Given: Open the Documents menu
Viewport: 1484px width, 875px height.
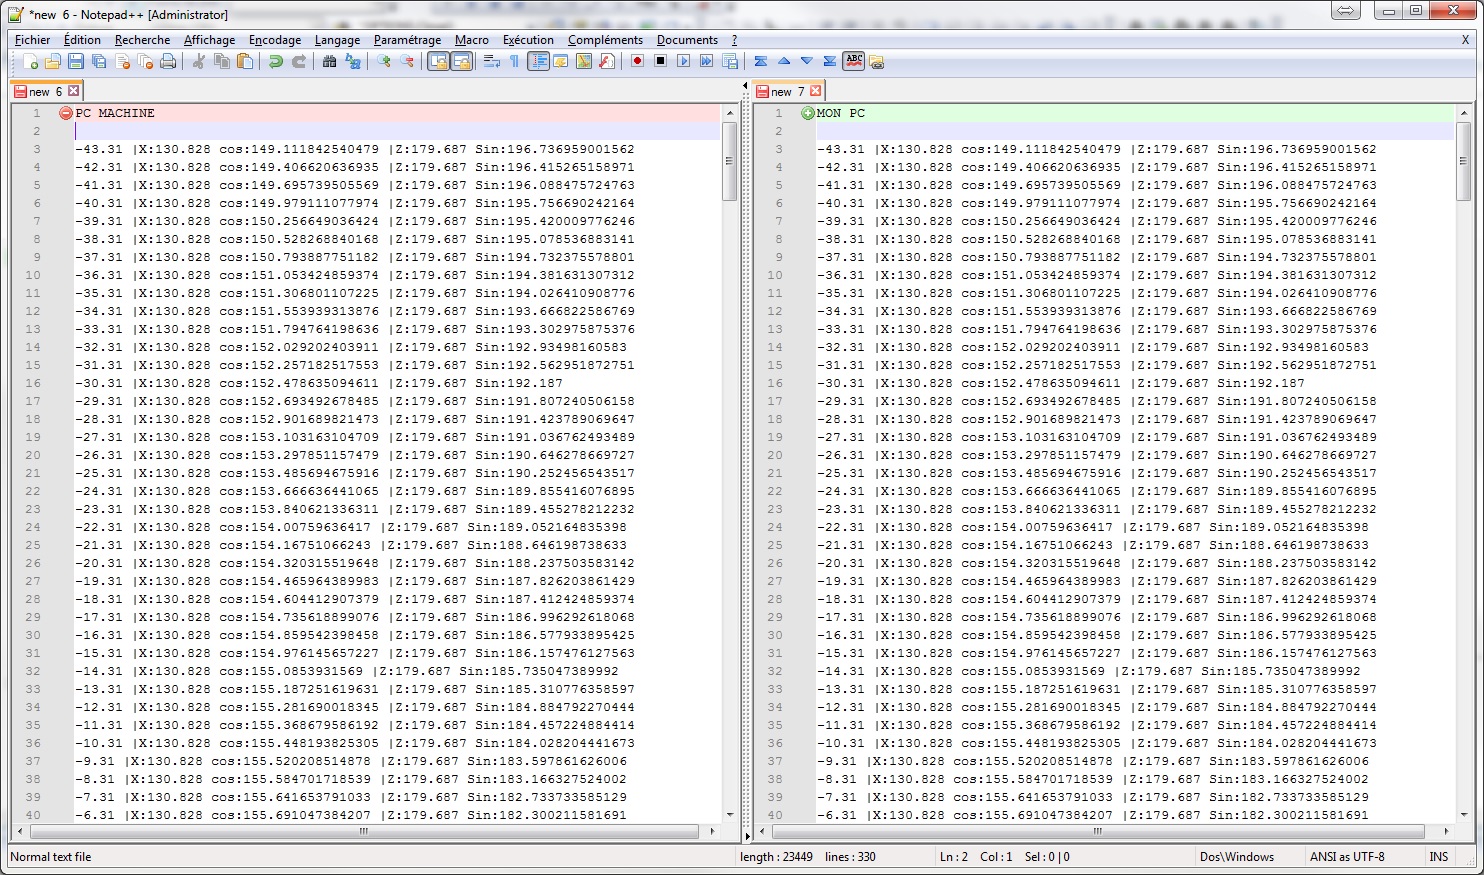Looking at the screenshot, I should click(687, 40).
